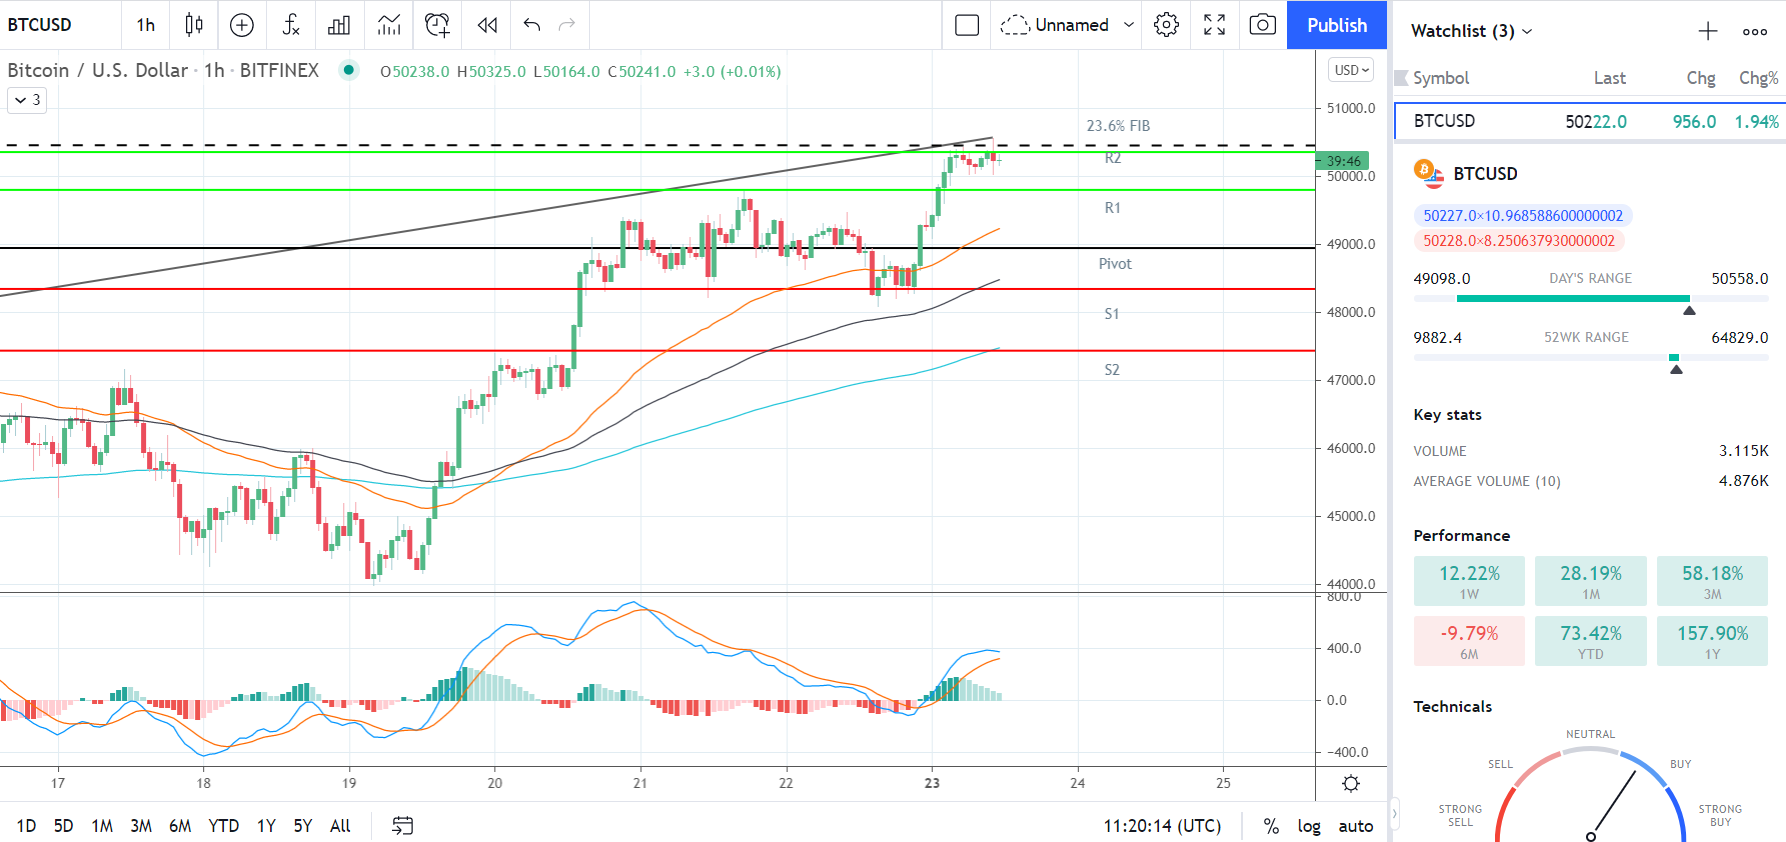Click the Unnamed cloud save layout button

1055,25
